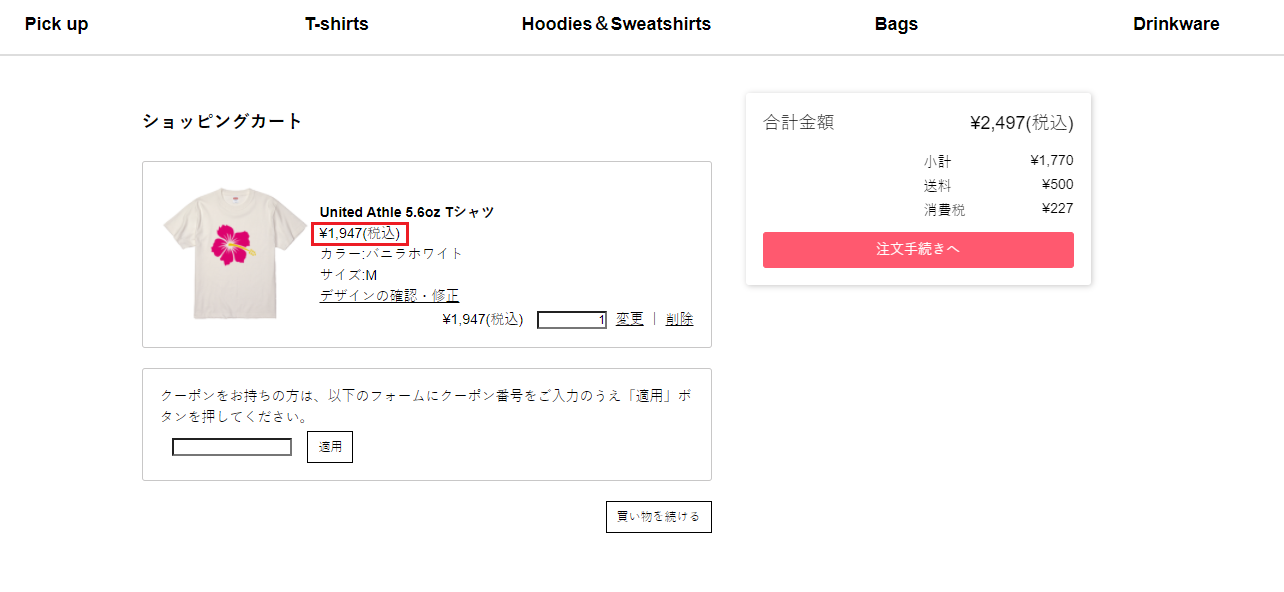This screenshot has width=1284, height=592.
Task: Click the 適用 coupon button
Action: [x=330, y=447]
